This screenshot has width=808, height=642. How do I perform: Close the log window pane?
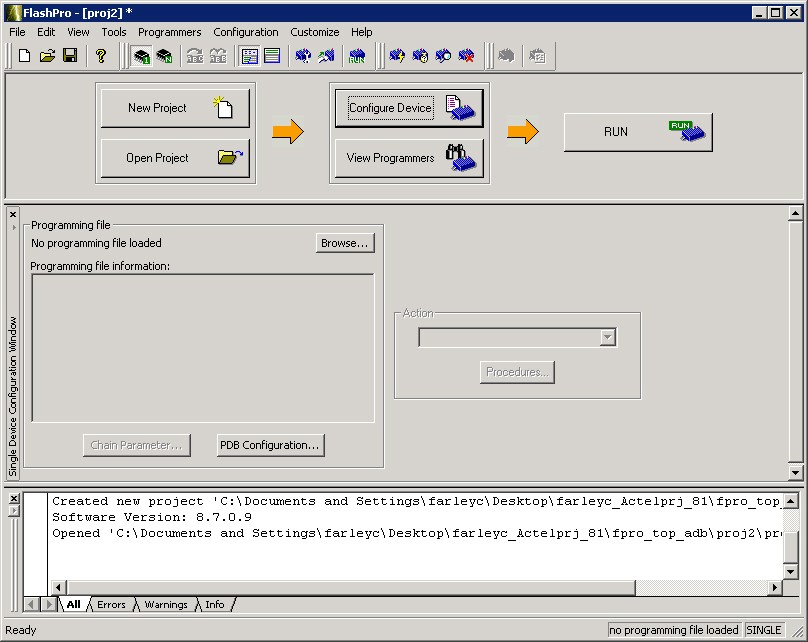pos(14,498)
